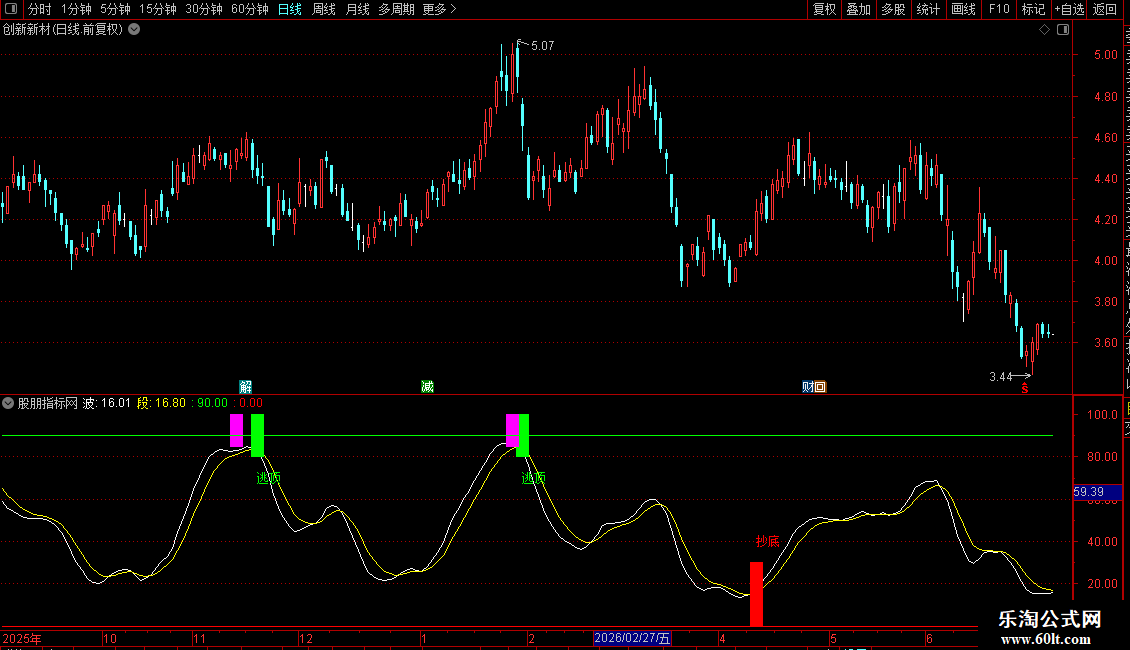Open the 统计 statistics tool

tap(927, 9)
